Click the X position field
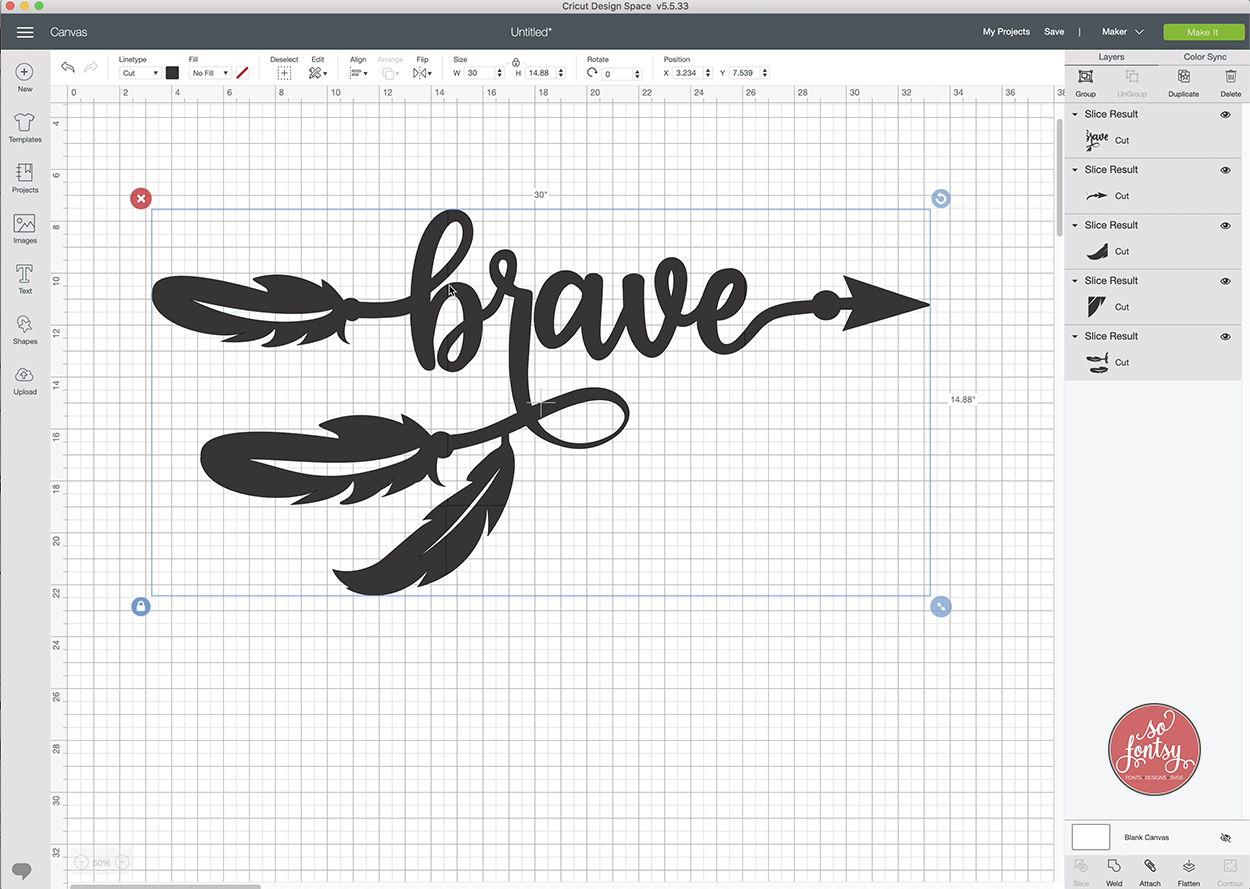1250x889 pixels. pos(690,73)
